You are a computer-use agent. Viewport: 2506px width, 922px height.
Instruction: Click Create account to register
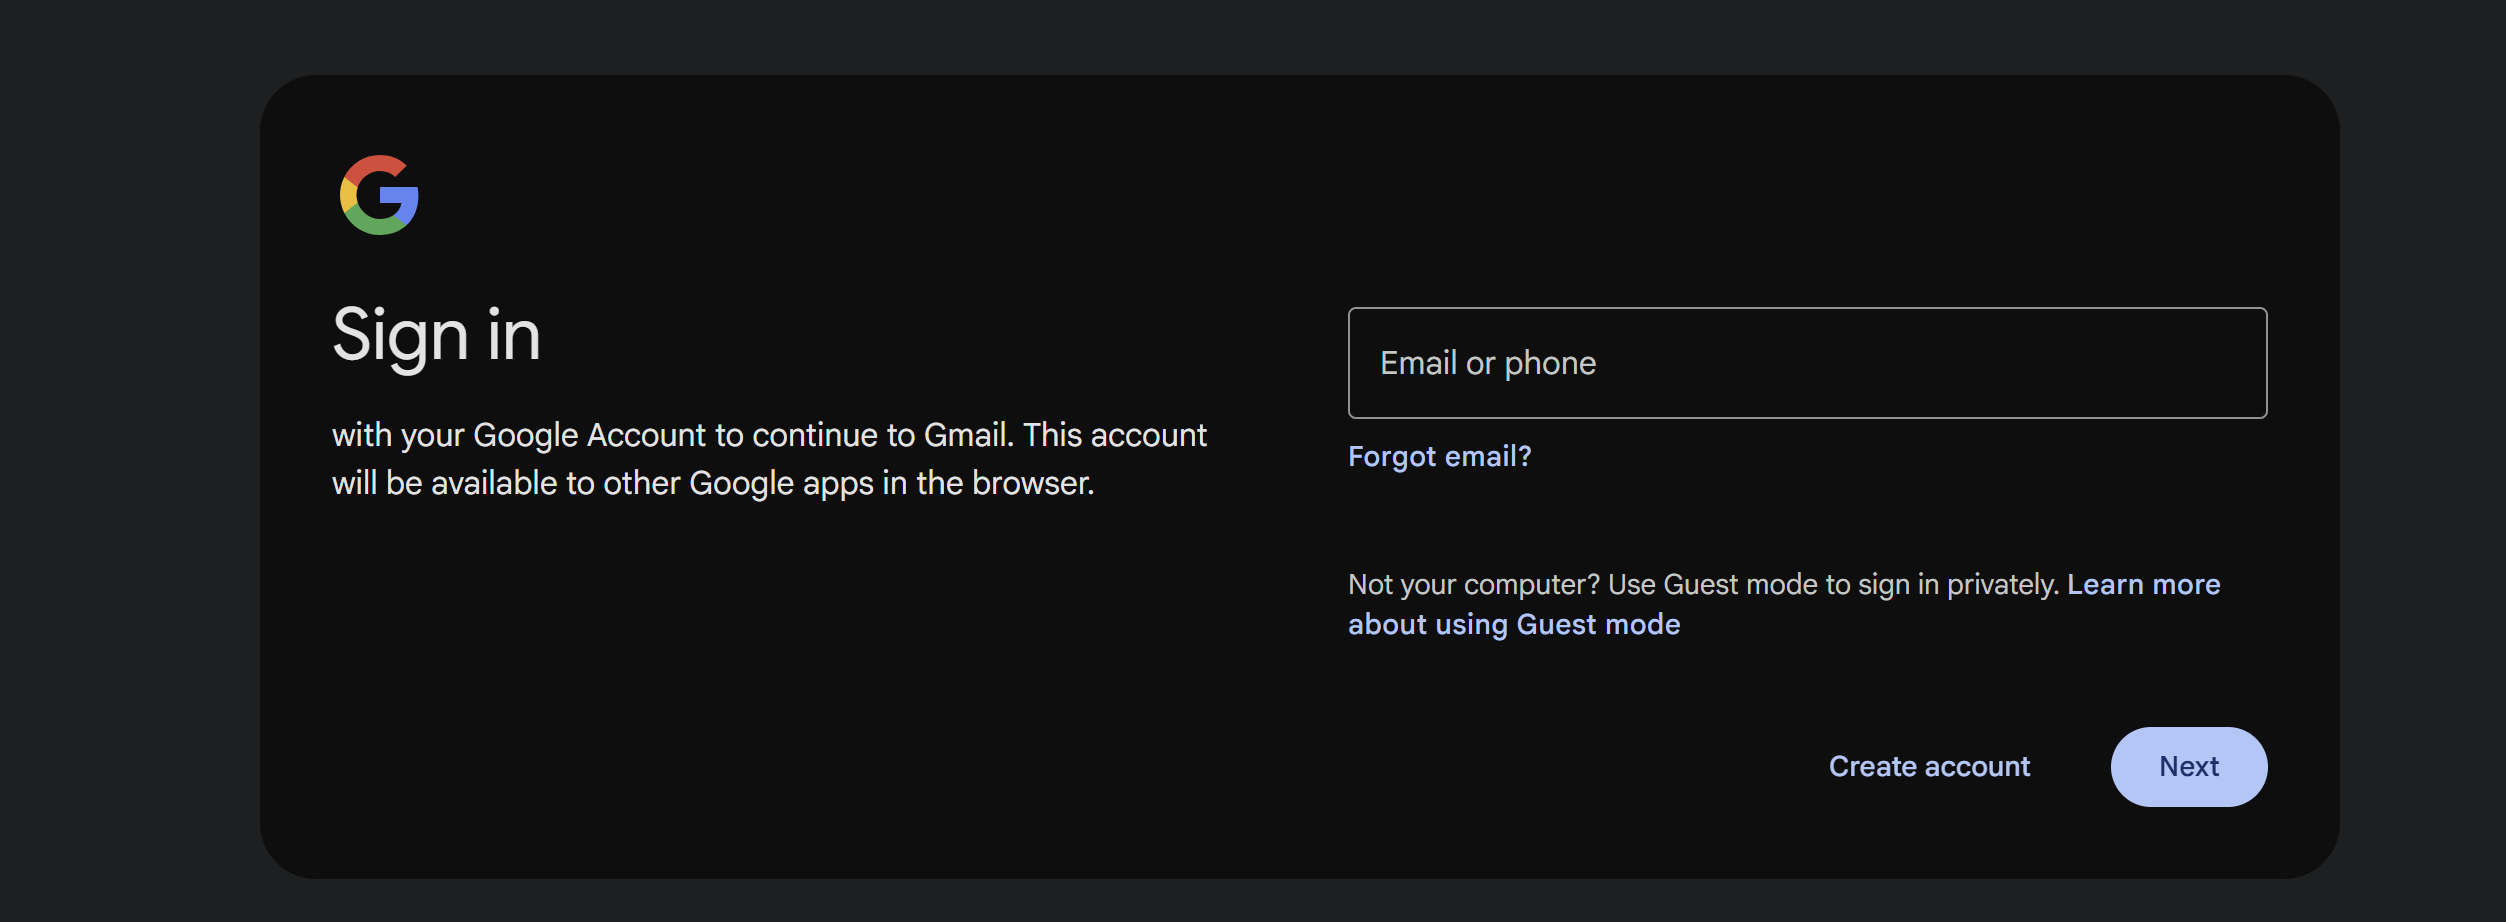pos(1929,766)
